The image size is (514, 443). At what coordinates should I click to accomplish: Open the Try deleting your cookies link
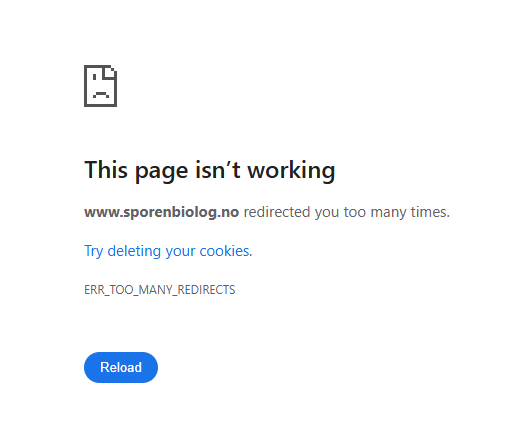[168, 251]
